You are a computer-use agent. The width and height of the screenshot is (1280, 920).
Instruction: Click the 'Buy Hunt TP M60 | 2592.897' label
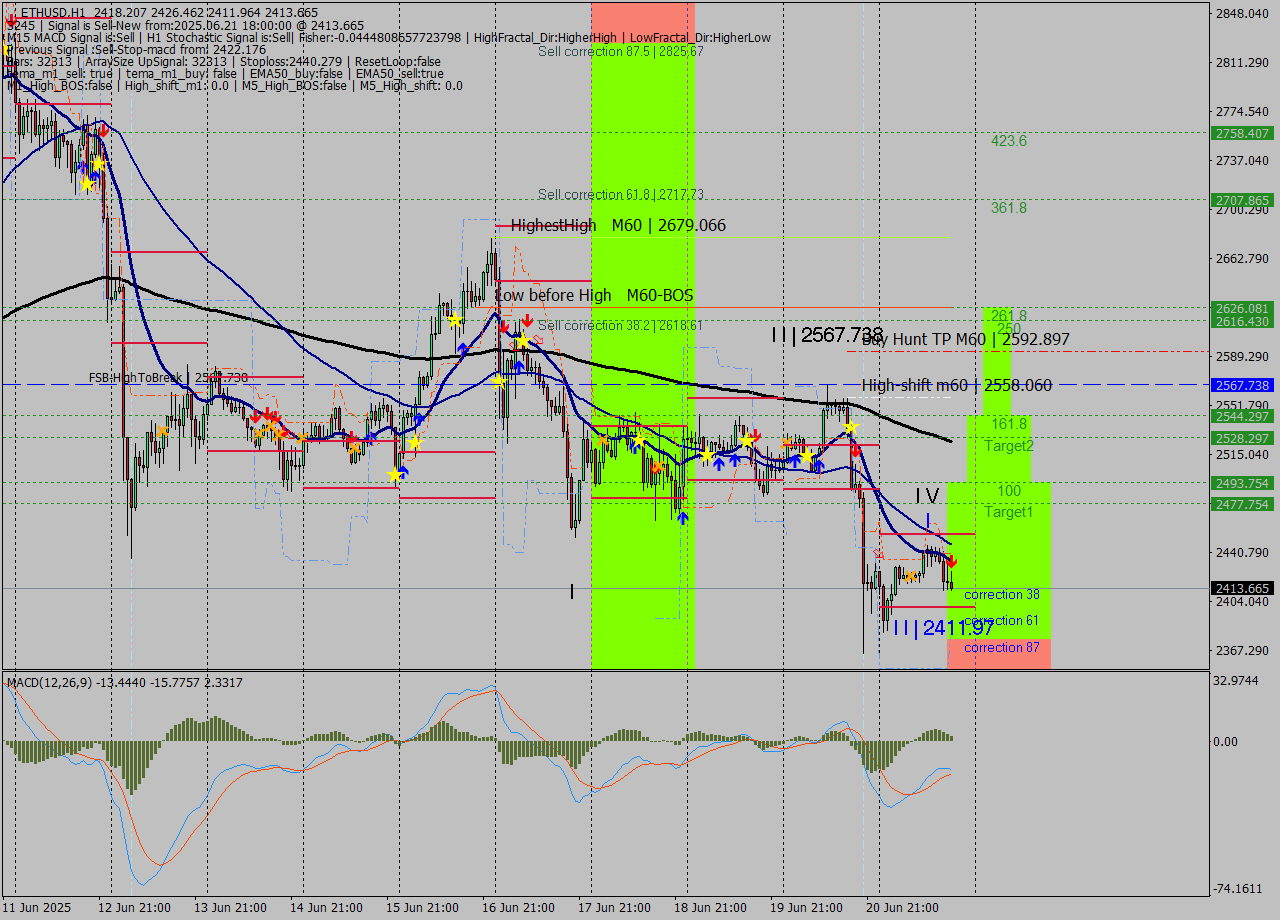coord(965,340)
